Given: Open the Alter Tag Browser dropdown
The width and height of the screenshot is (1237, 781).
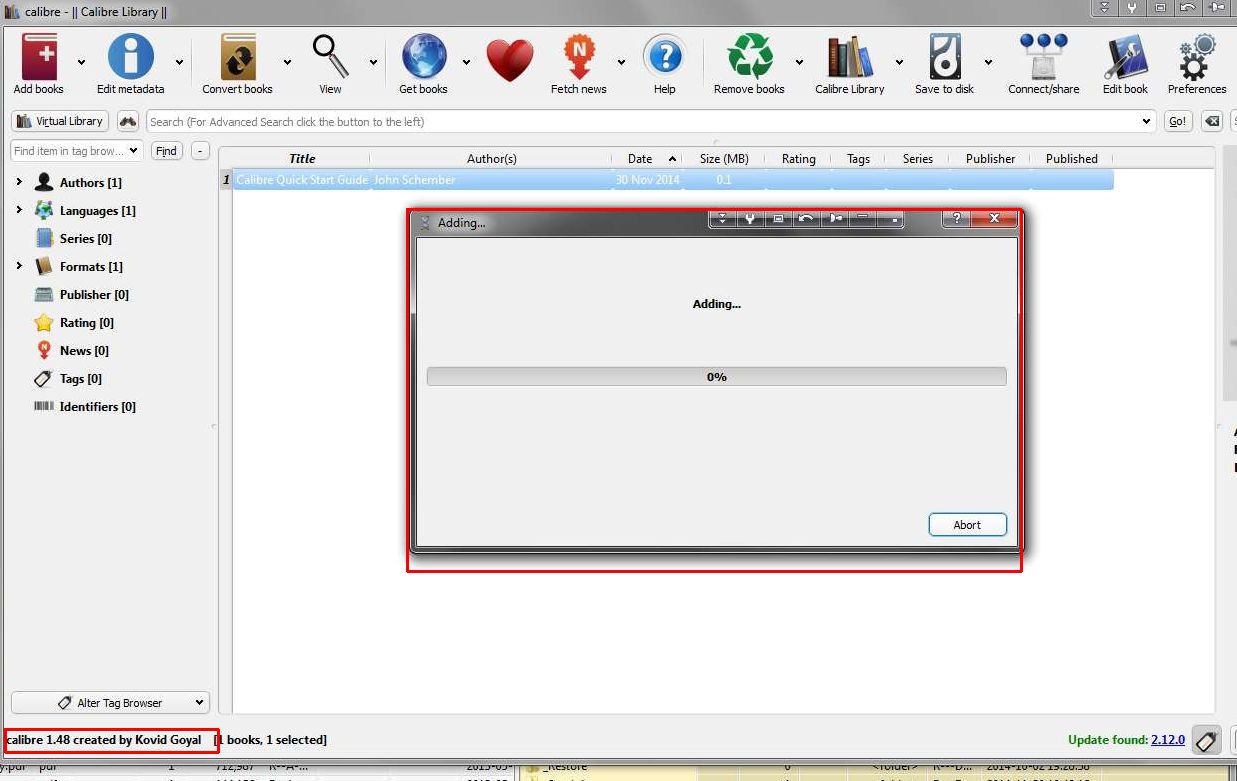Looking at the screenshot, I should pos(110,703).
